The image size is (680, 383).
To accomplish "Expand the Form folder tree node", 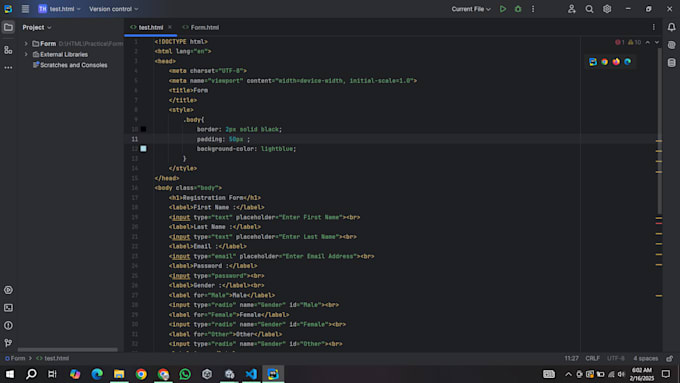I will coord(26,44).
